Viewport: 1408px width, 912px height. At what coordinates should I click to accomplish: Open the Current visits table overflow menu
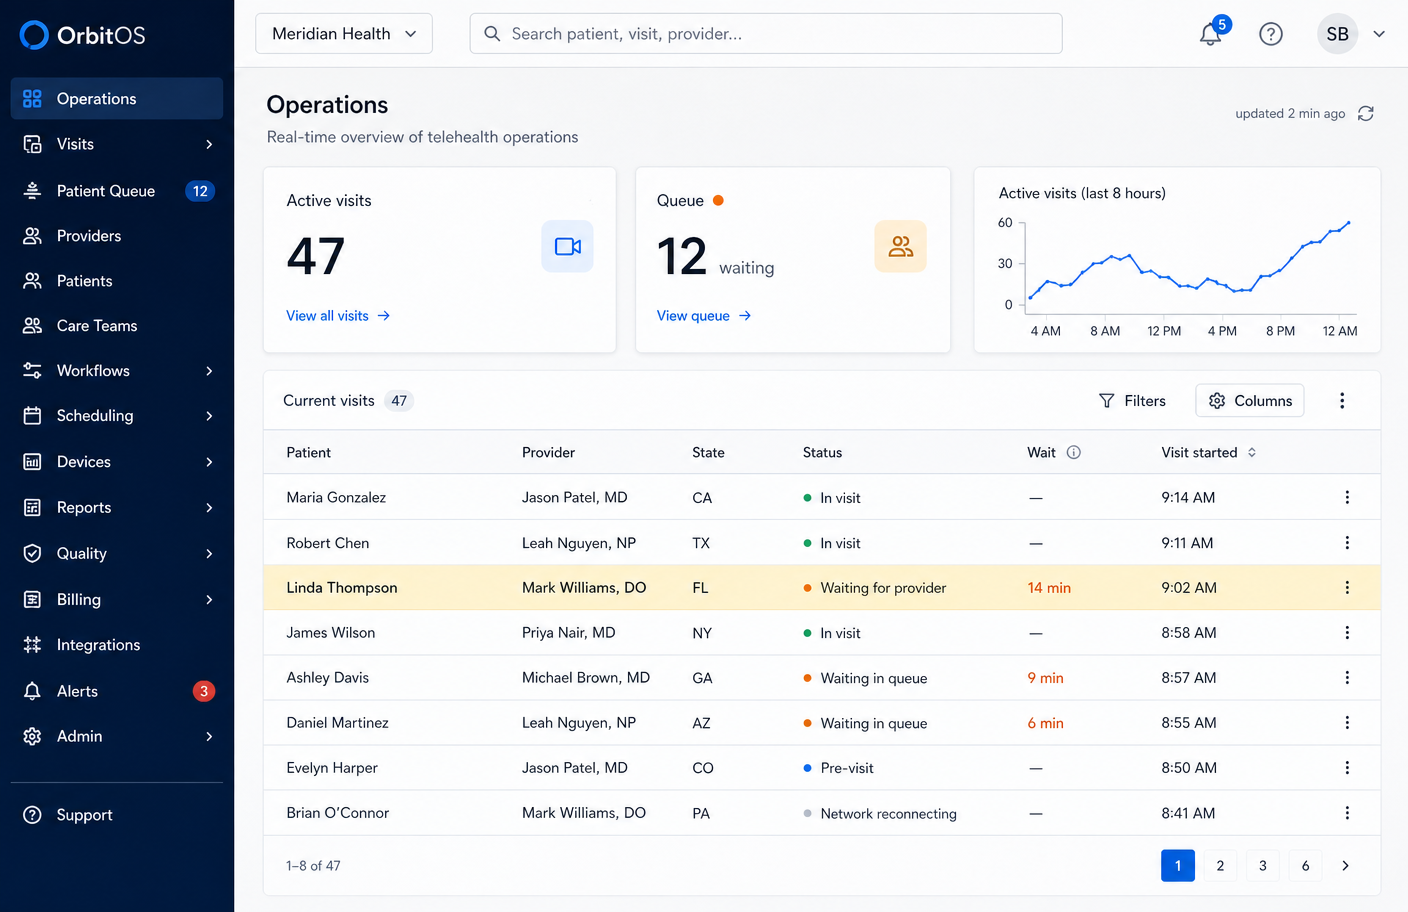(1342, 401)
